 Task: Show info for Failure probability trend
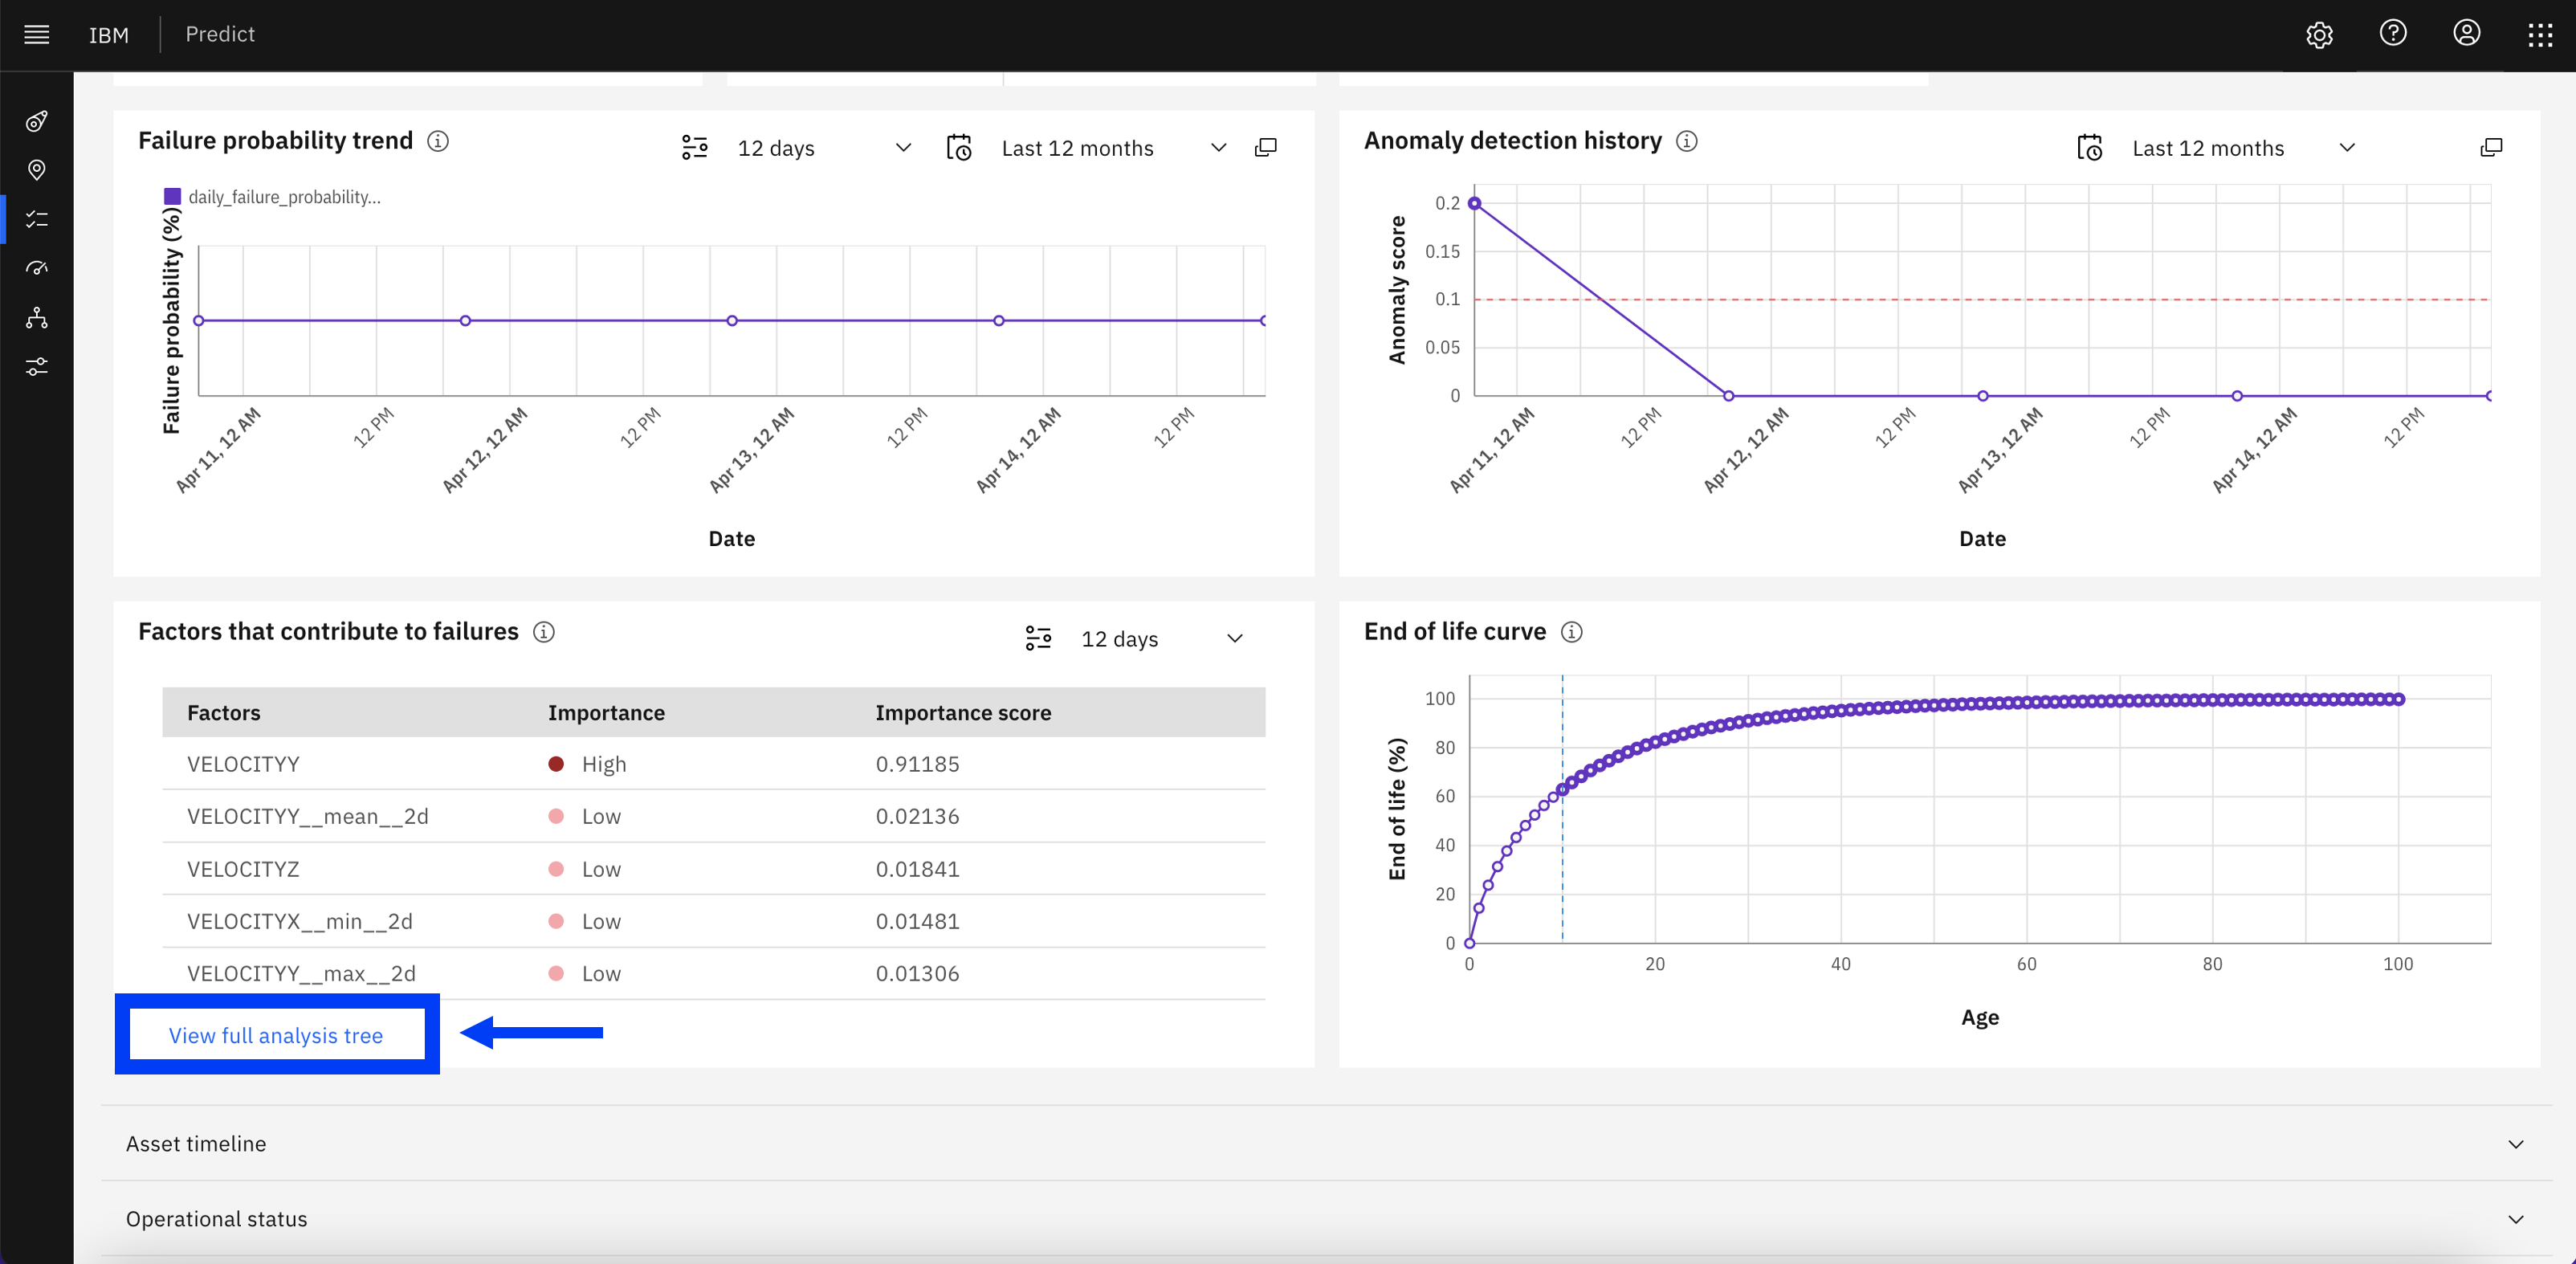tap(438, 141)
